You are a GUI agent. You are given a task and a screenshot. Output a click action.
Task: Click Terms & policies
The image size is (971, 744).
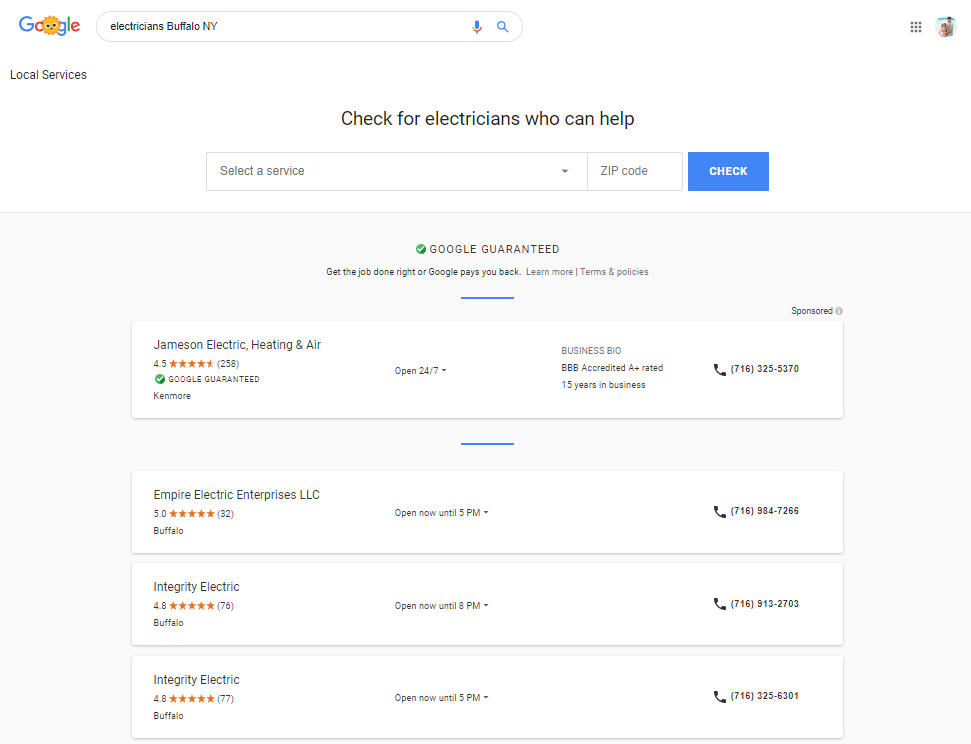[614, 271]
